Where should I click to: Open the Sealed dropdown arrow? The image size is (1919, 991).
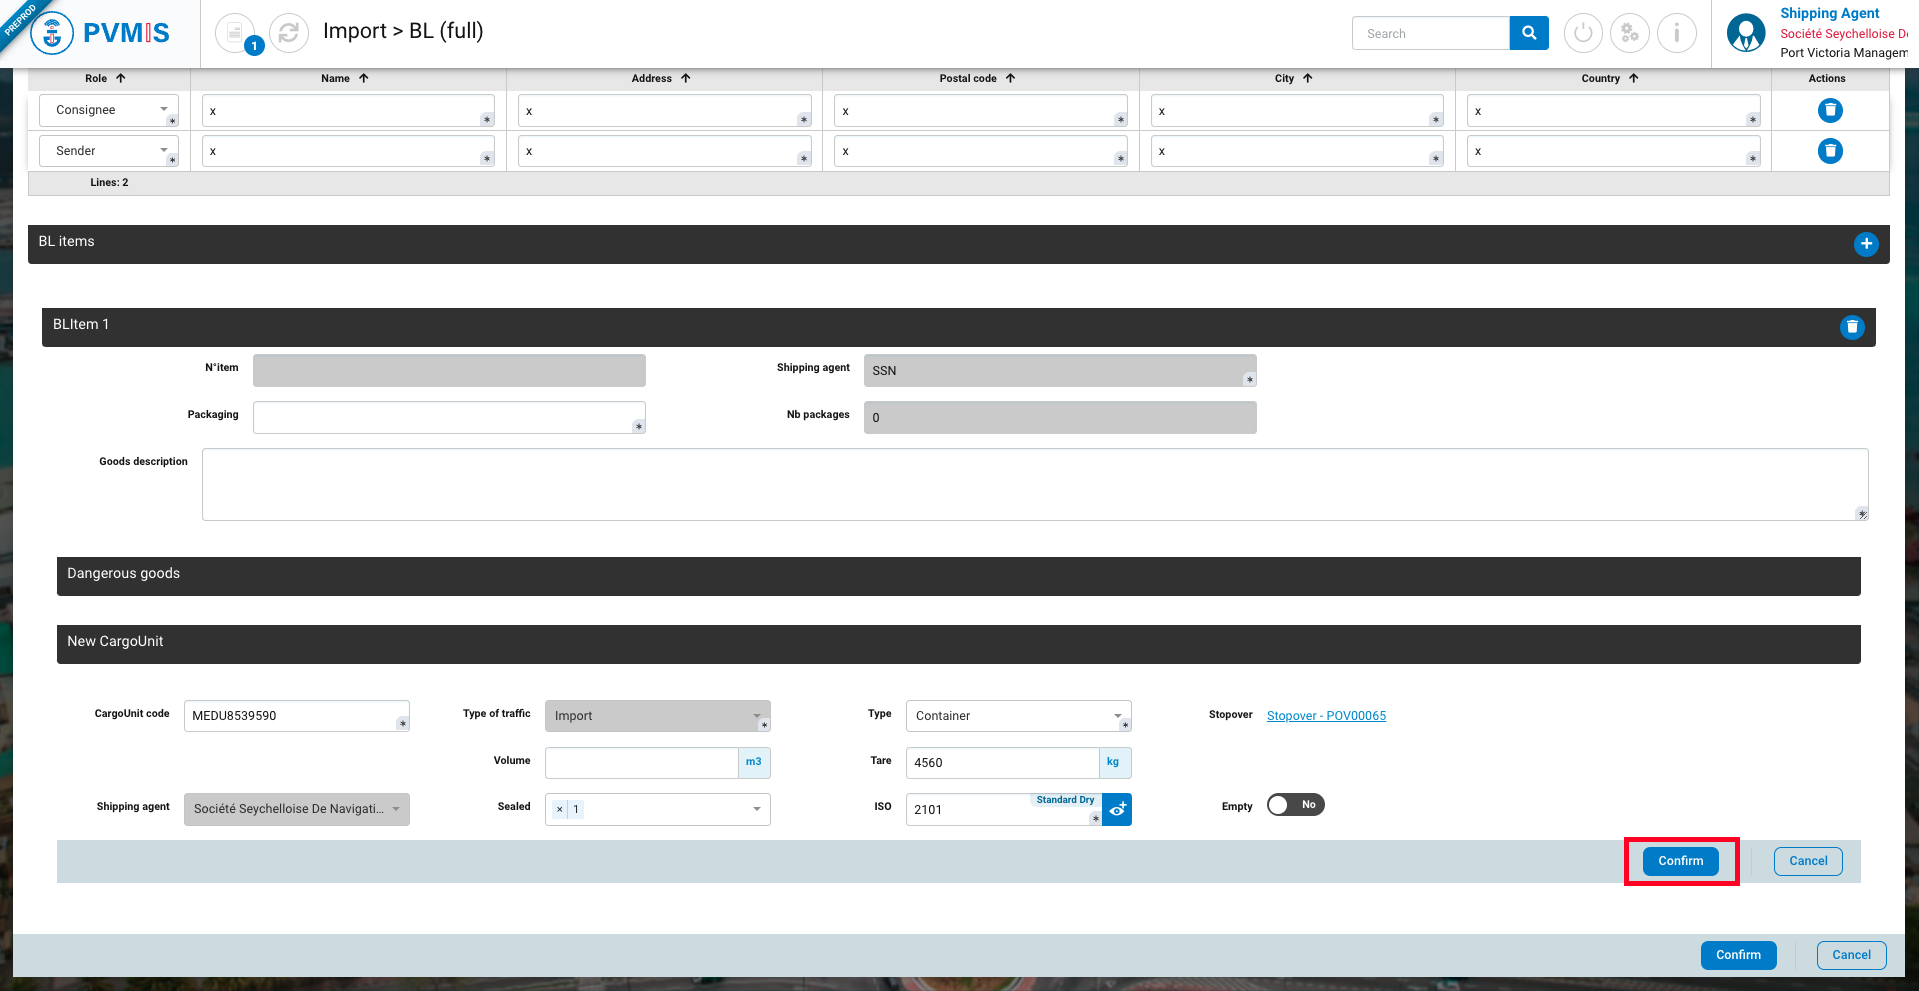tap(756, 810)
